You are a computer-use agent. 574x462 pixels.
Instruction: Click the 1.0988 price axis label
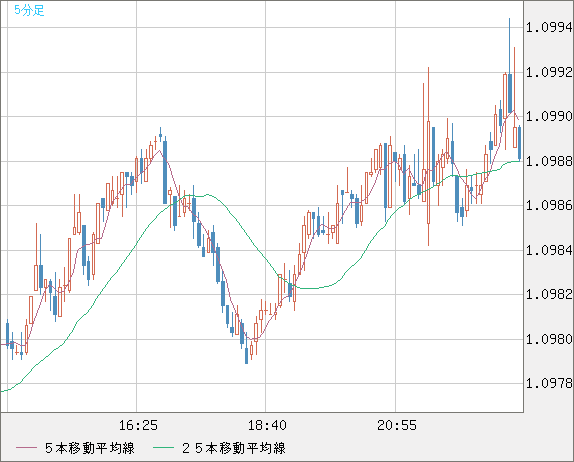549,161
